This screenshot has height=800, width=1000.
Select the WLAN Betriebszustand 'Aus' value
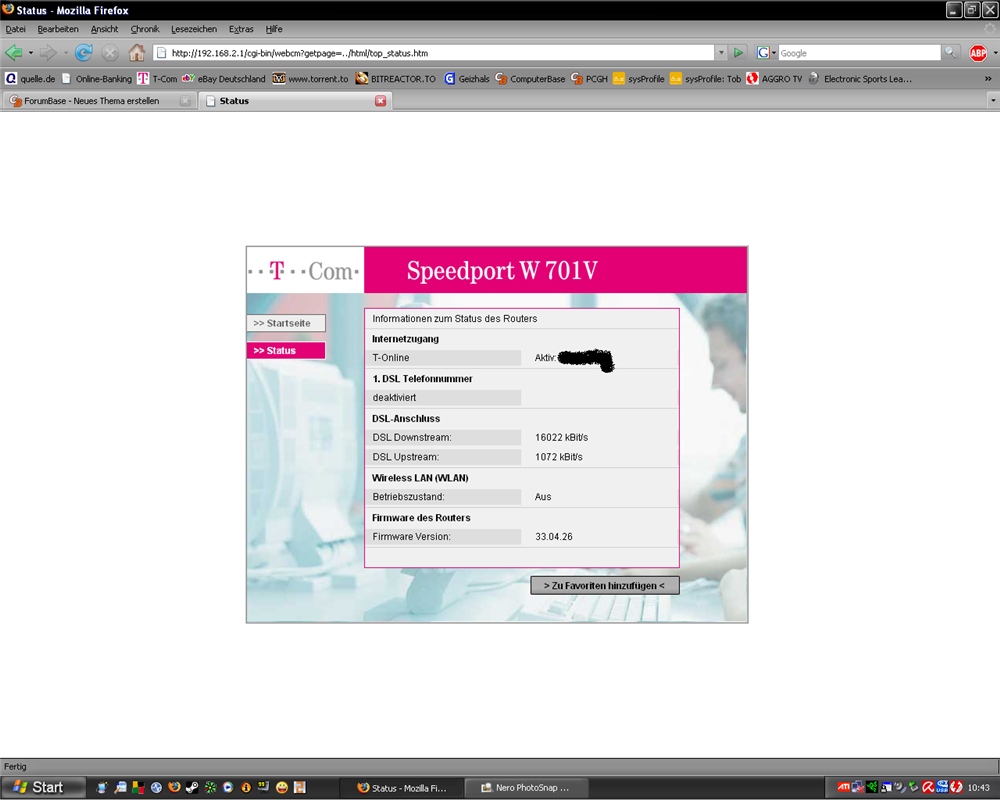click(x=543, y=496)
